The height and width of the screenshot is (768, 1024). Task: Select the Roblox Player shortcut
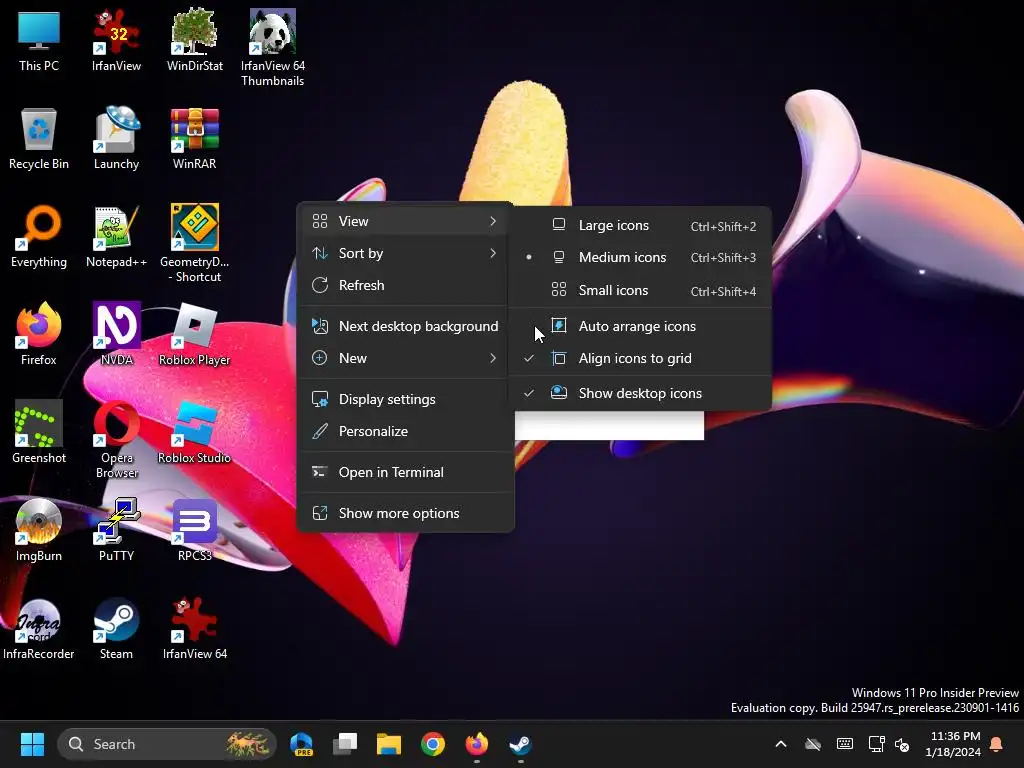click(195, 334)
